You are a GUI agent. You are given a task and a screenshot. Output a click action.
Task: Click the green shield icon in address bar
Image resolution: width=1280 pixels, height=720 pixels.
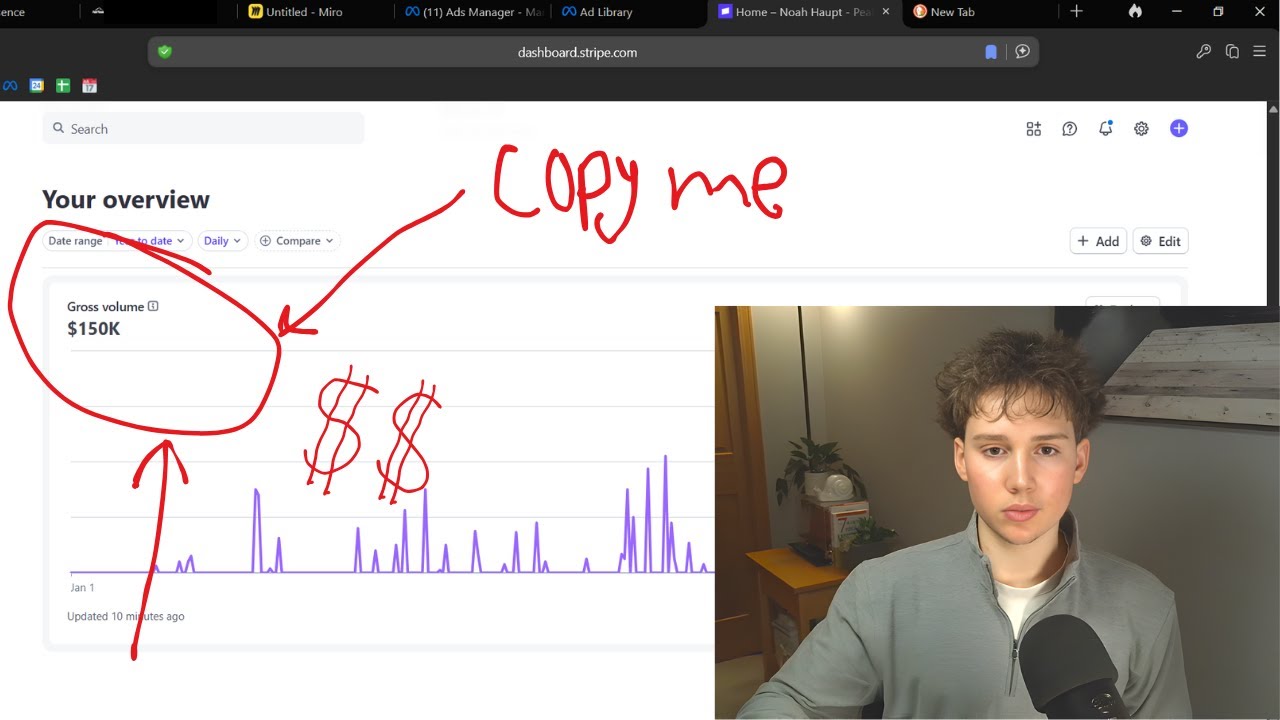[165, 52]
